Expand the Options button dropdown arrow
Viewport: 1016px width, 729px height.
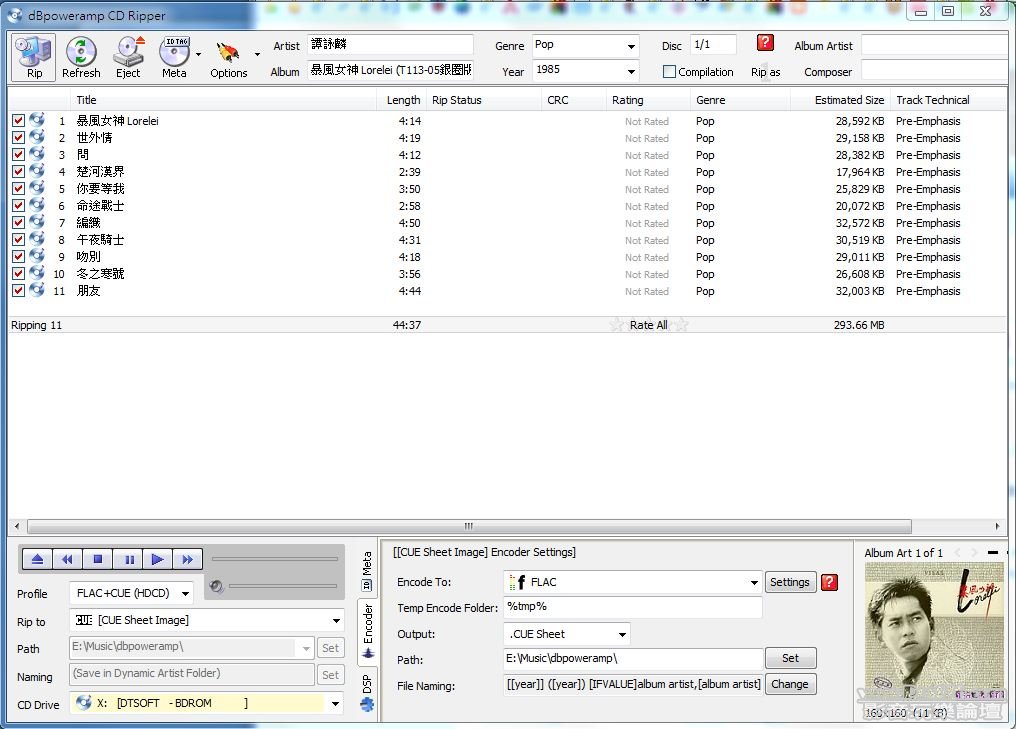click(257, 54)
